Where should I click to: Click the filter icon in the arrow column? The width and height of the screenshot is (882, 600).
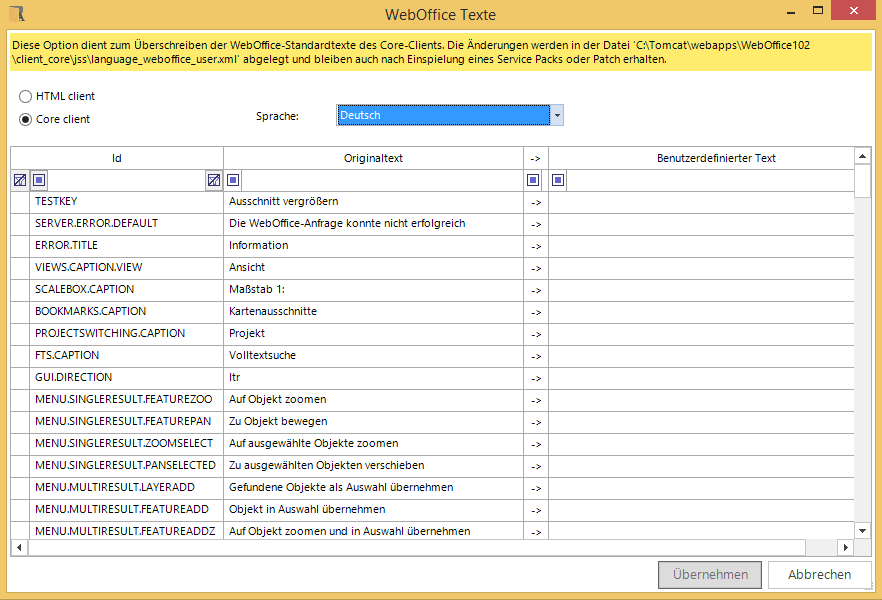pos(533,180)
